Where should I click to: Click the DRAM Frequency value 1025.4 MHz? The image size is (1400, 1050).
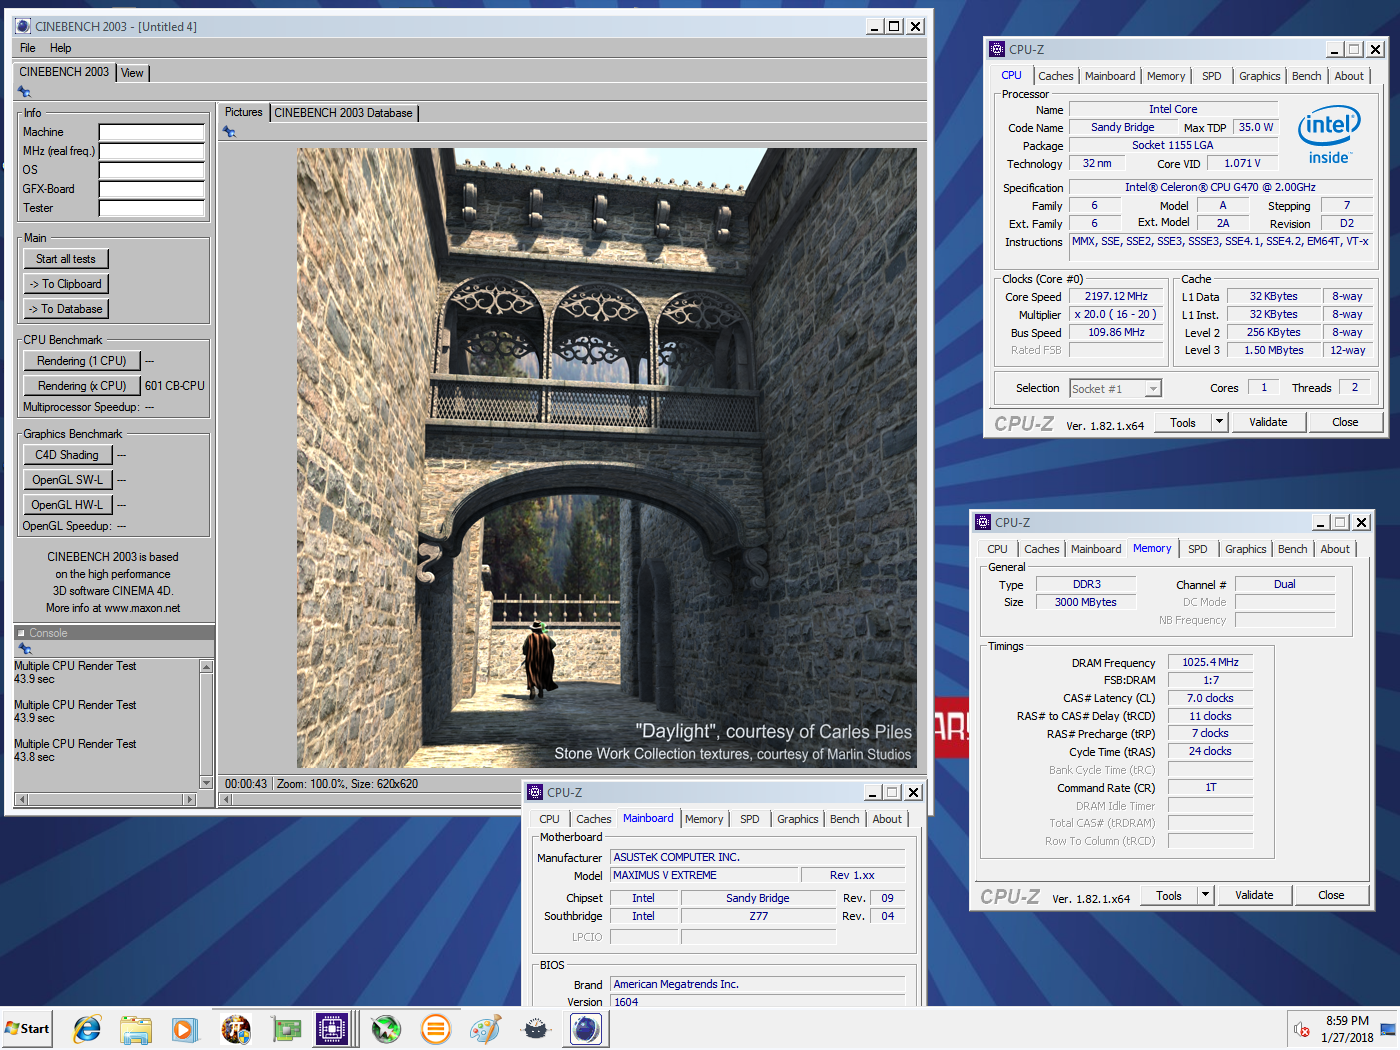coord(1210,662)
